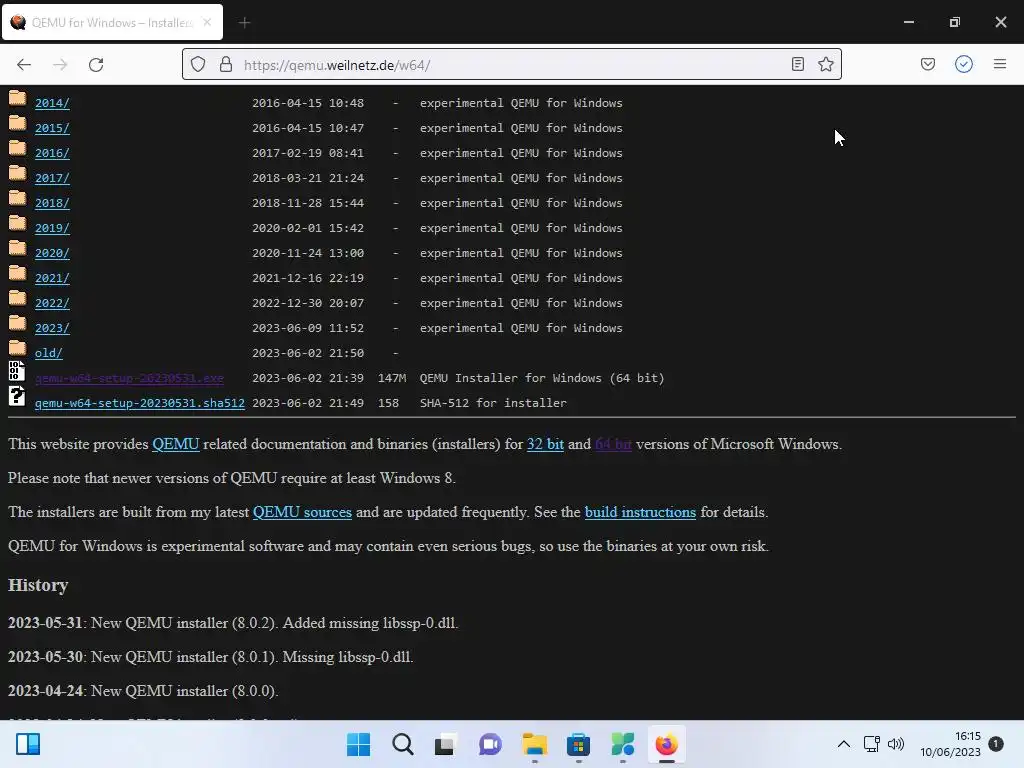This screenshot has height=768, width=1024.
Task: Open Chat app on taskbar
Action: pos(490,744)
